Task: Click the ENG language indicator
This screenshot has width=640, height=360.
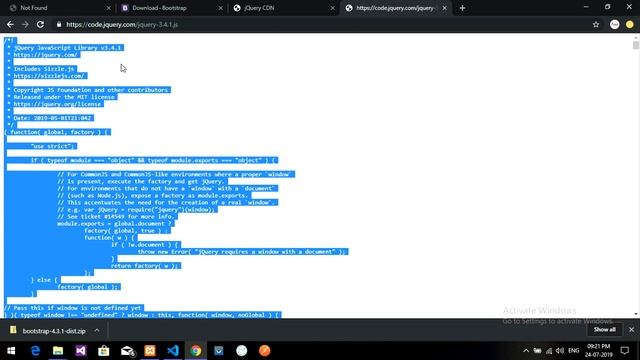Action: (x=573, y=351)
